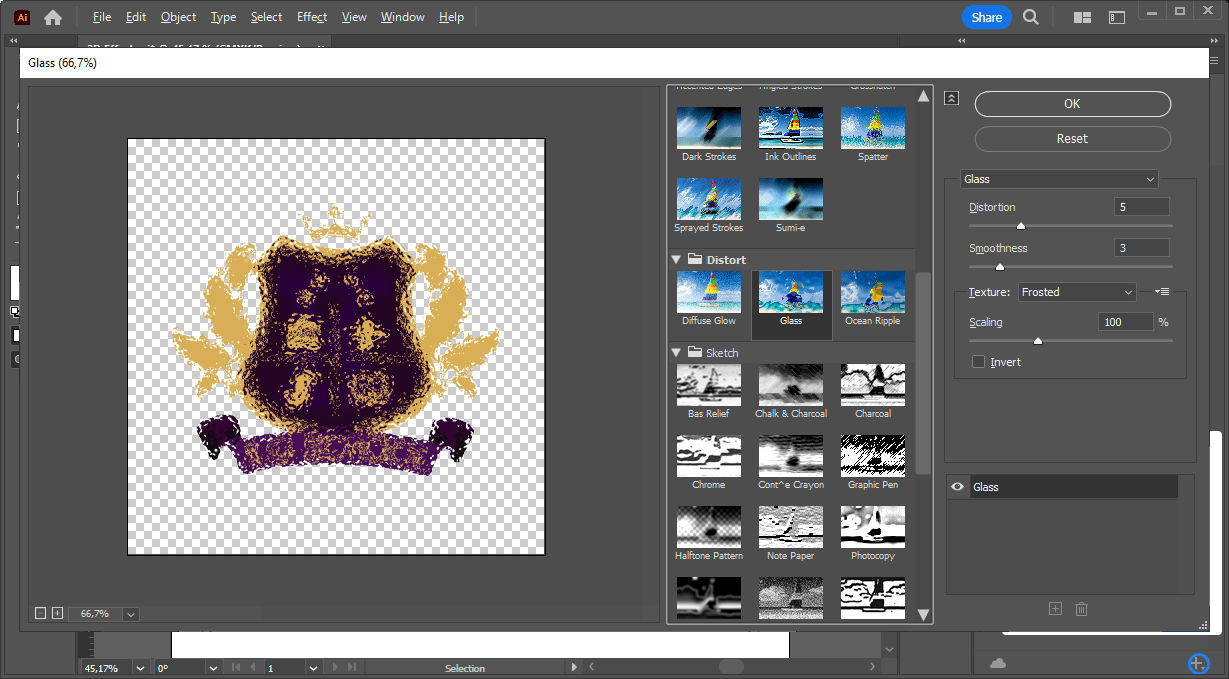Expand the status bar Selection arrow
Image resolution: width=1229 pixels, height=679 pixels.
click(574, 667)
